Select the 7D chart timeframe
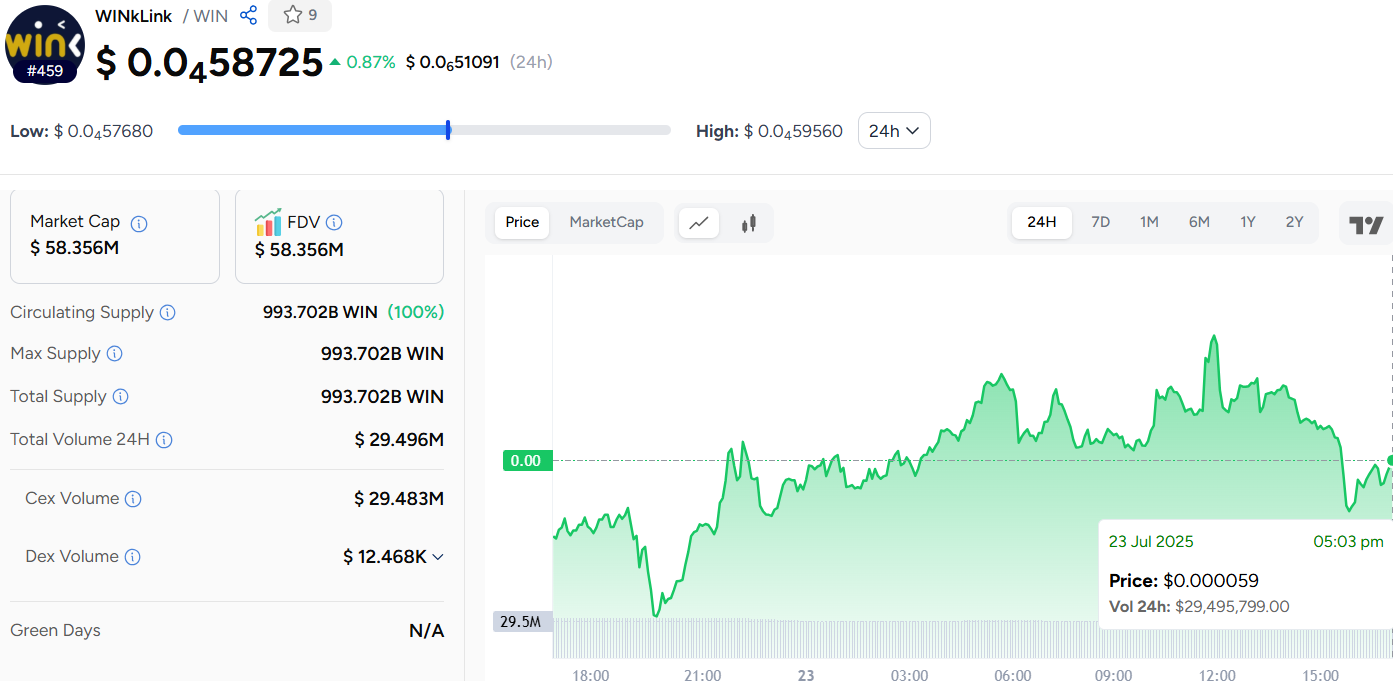The height and width of the screenshot is (681, 1393). point(1100,222)
